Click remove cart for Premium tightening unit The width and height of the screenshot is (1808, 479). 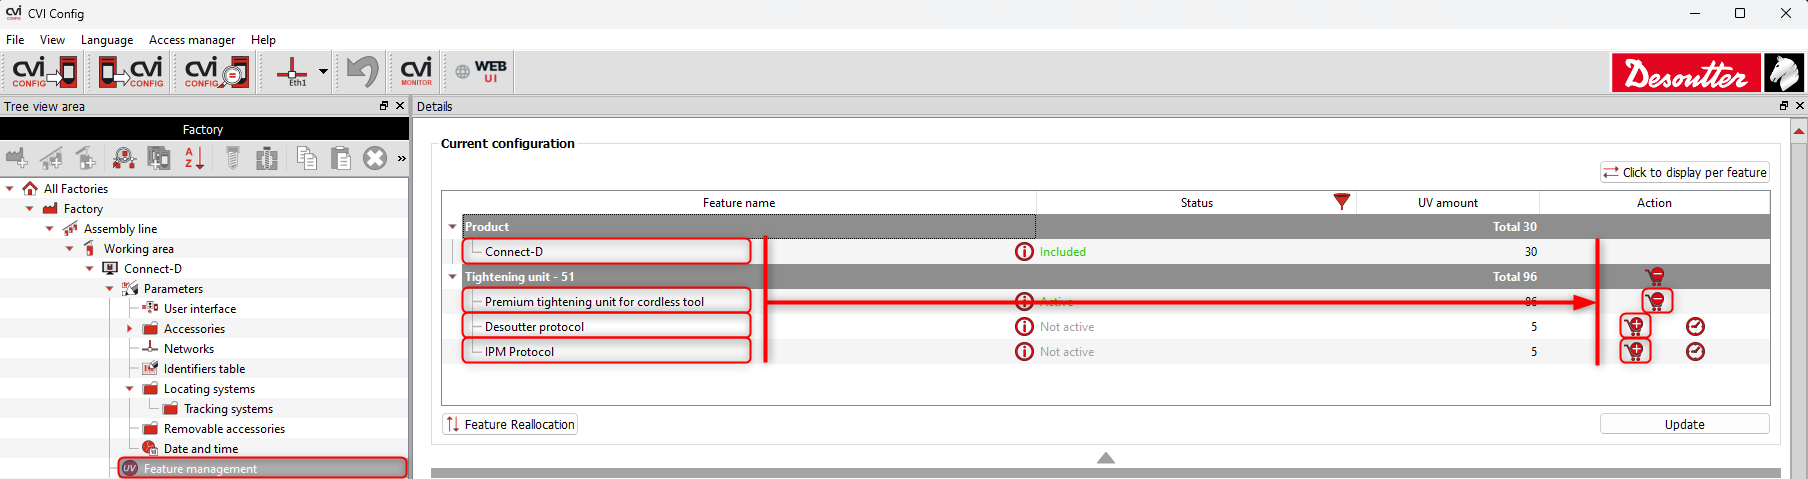[1657, 300]
